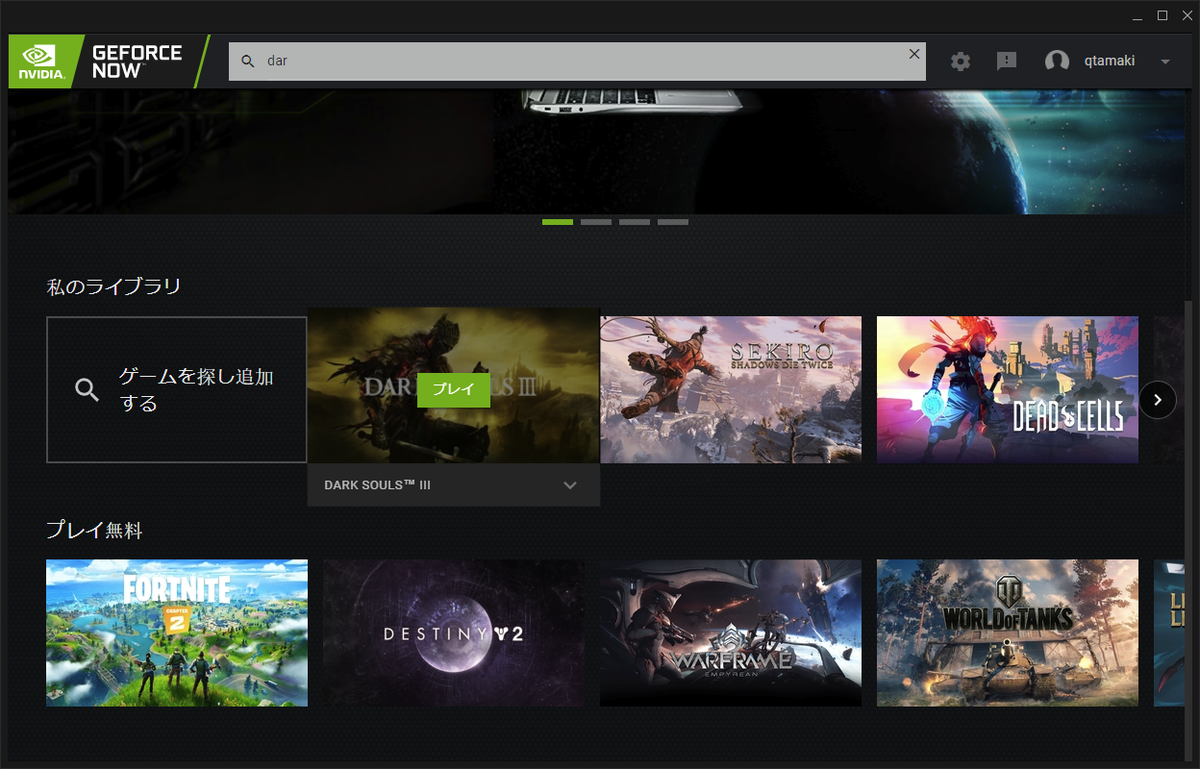
Task: Click the search magnifier icon in search bar
Action: [x=248, y=62]
